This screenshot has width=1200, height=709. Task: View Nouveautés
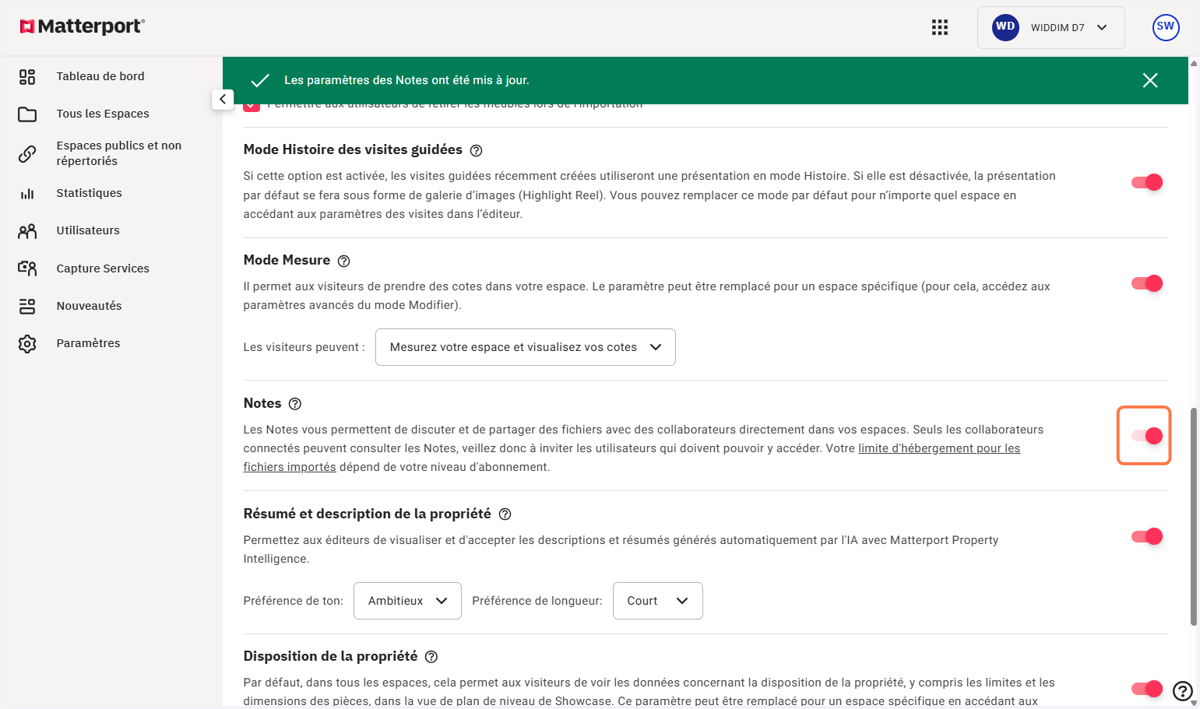coord(89,306)
